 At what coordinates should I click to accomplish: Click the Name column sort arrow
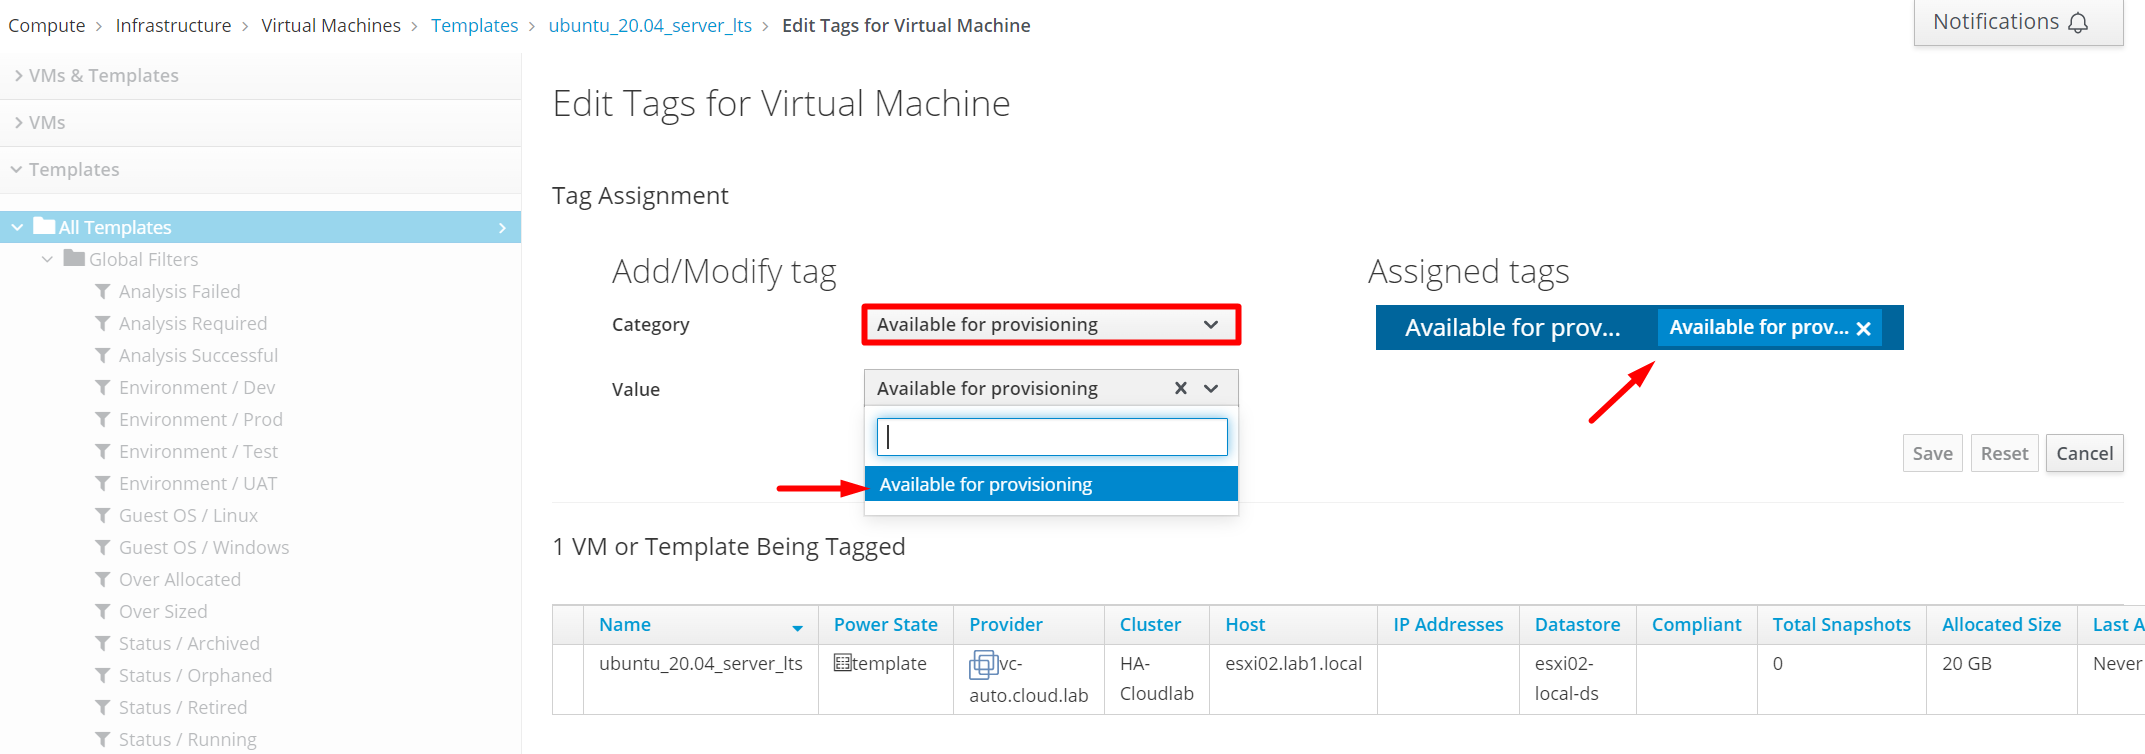tap(797, 628)
